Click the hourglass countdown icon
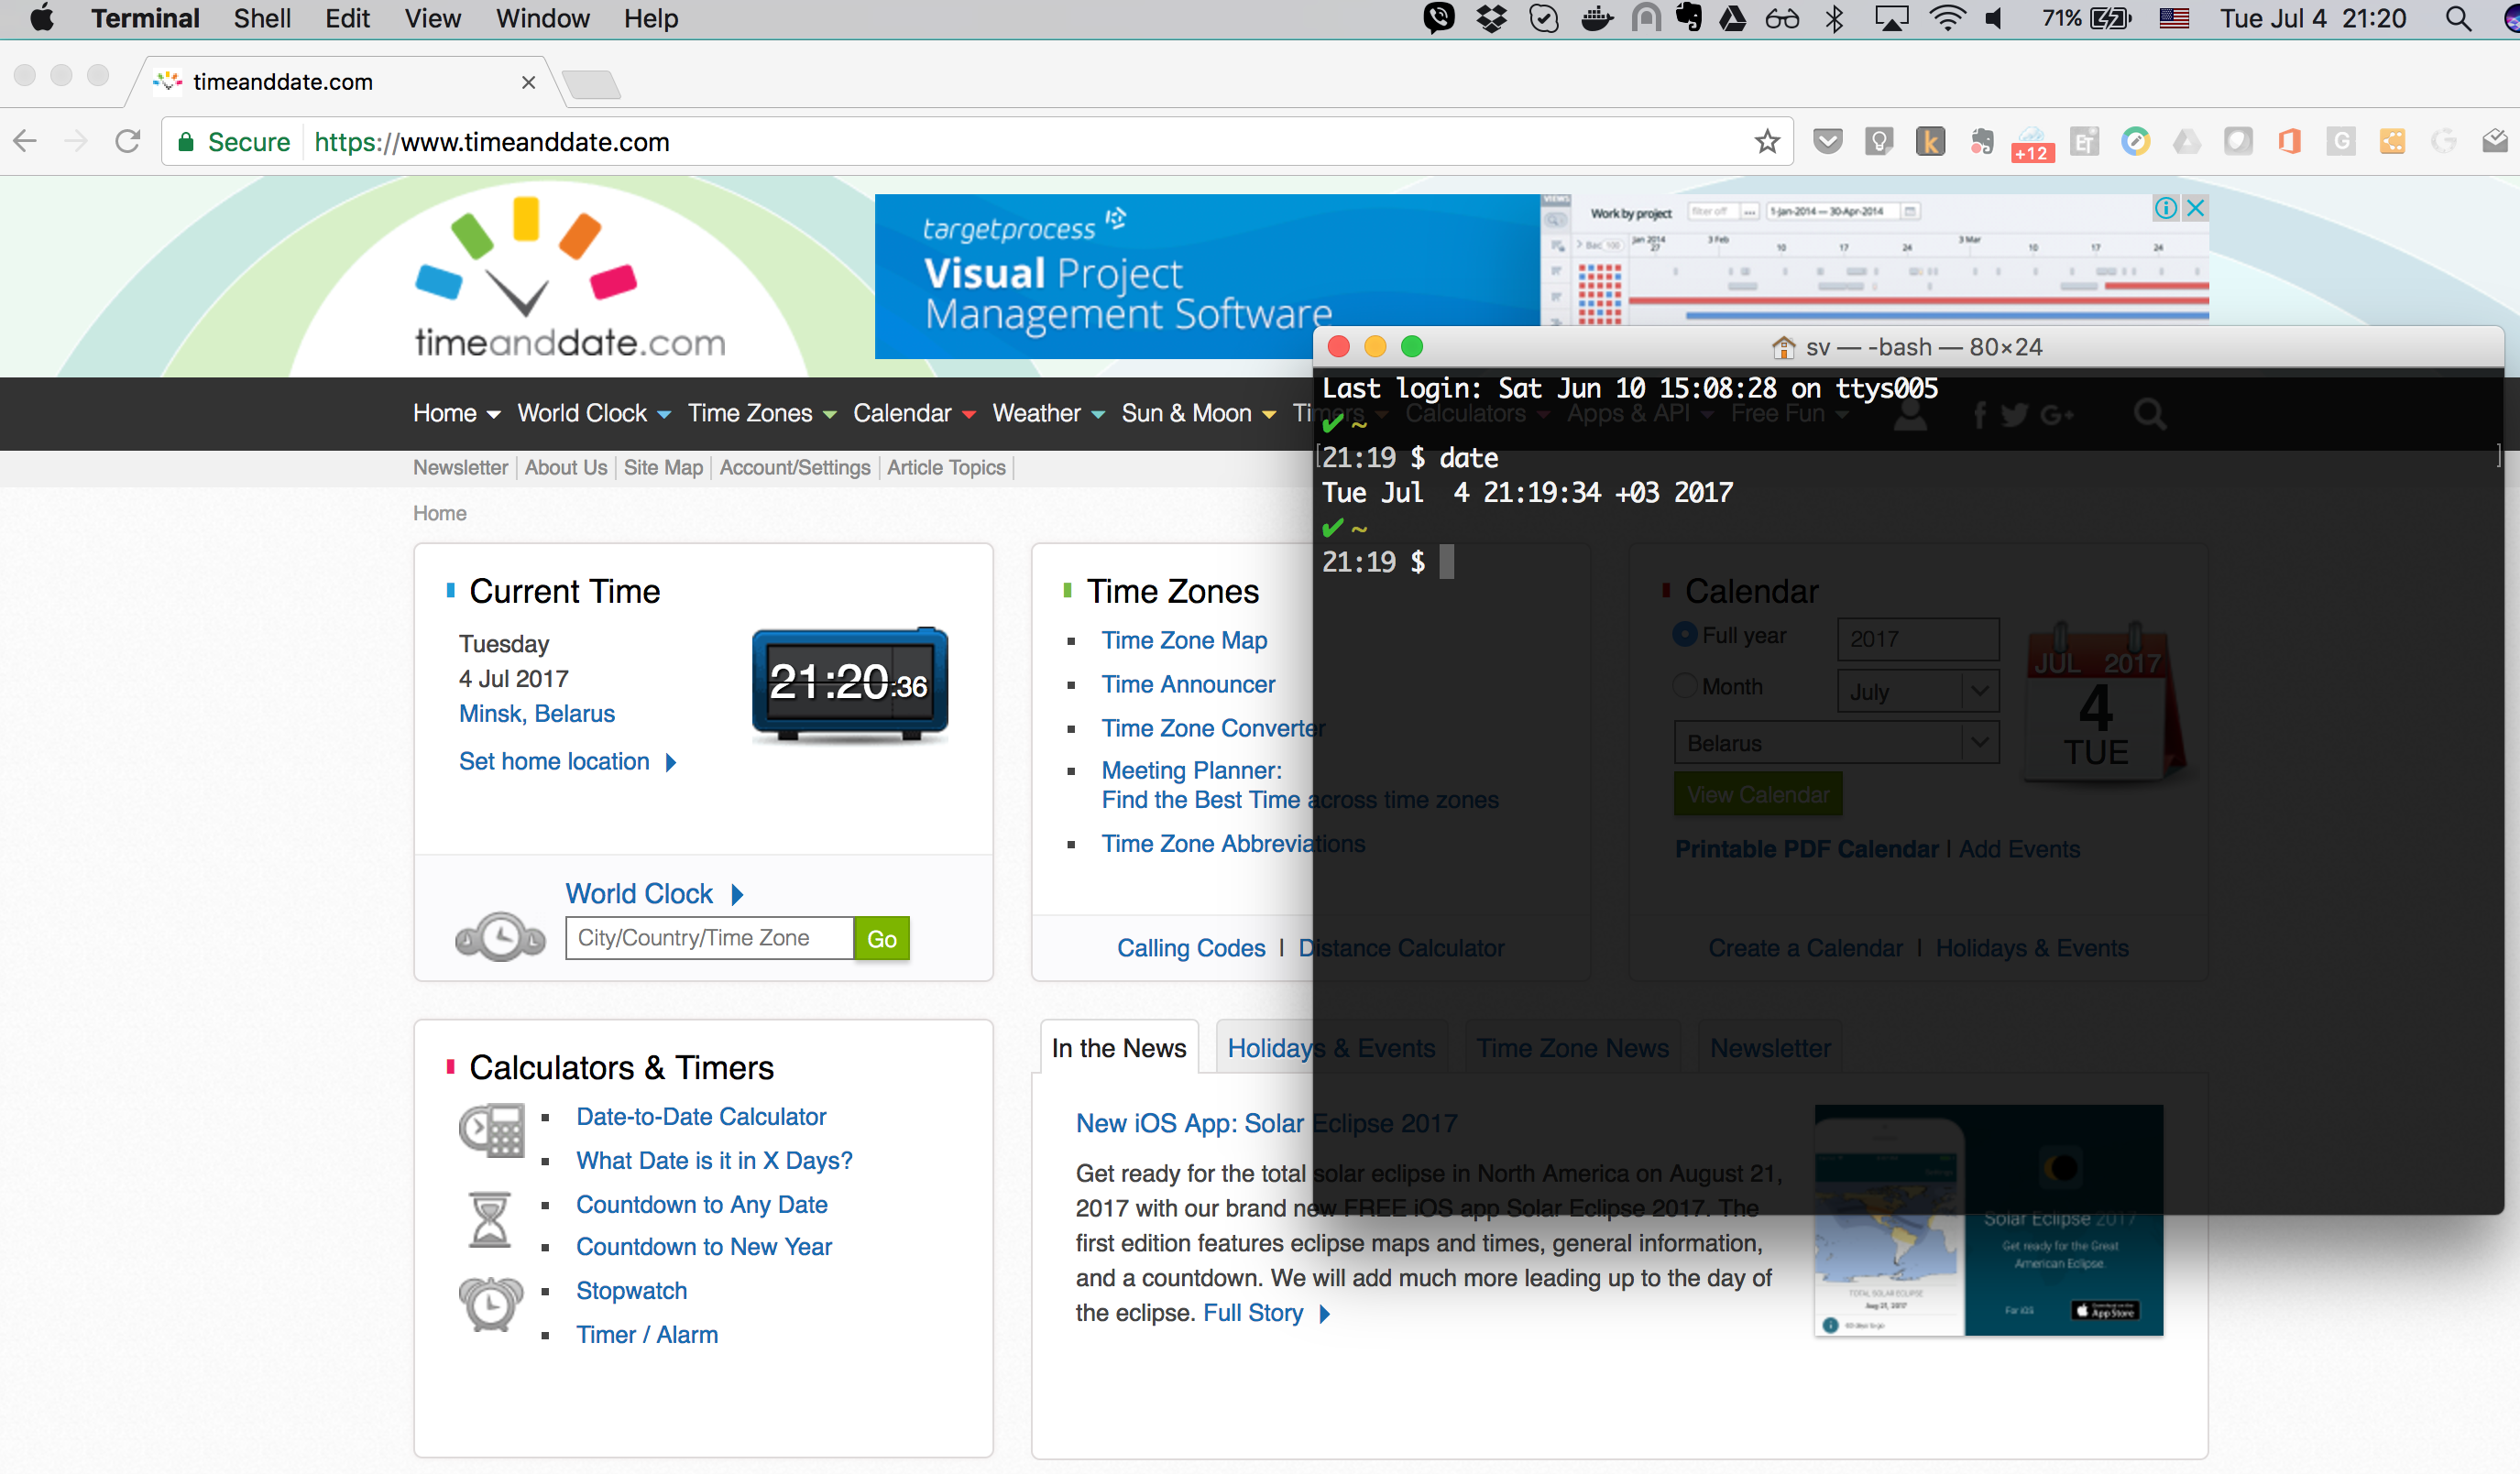 (490, 1219)
